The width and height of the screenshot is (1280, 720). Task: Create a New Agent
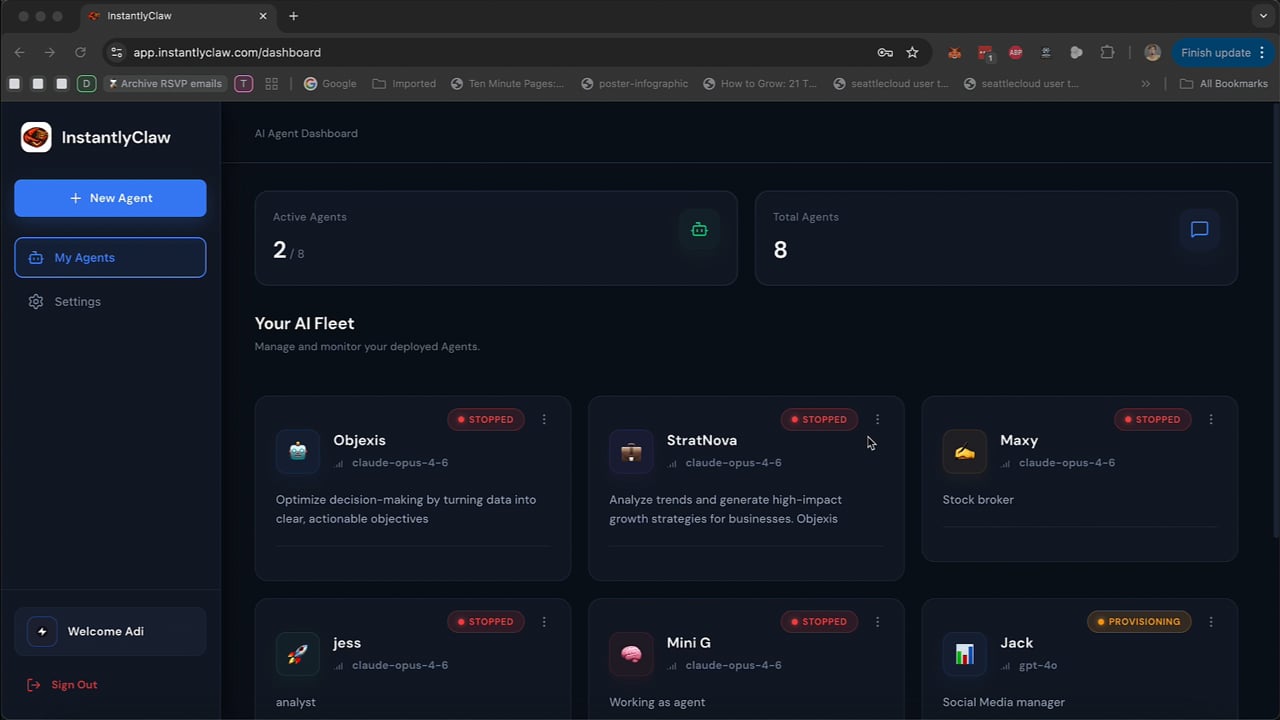110,198
